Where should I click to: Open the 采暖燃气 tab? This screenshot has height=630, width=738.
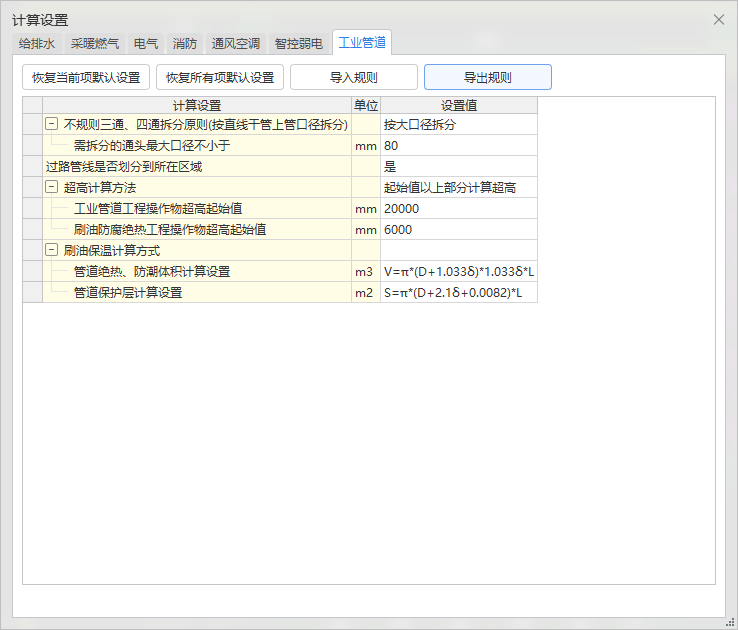click(x=95, y=44)
